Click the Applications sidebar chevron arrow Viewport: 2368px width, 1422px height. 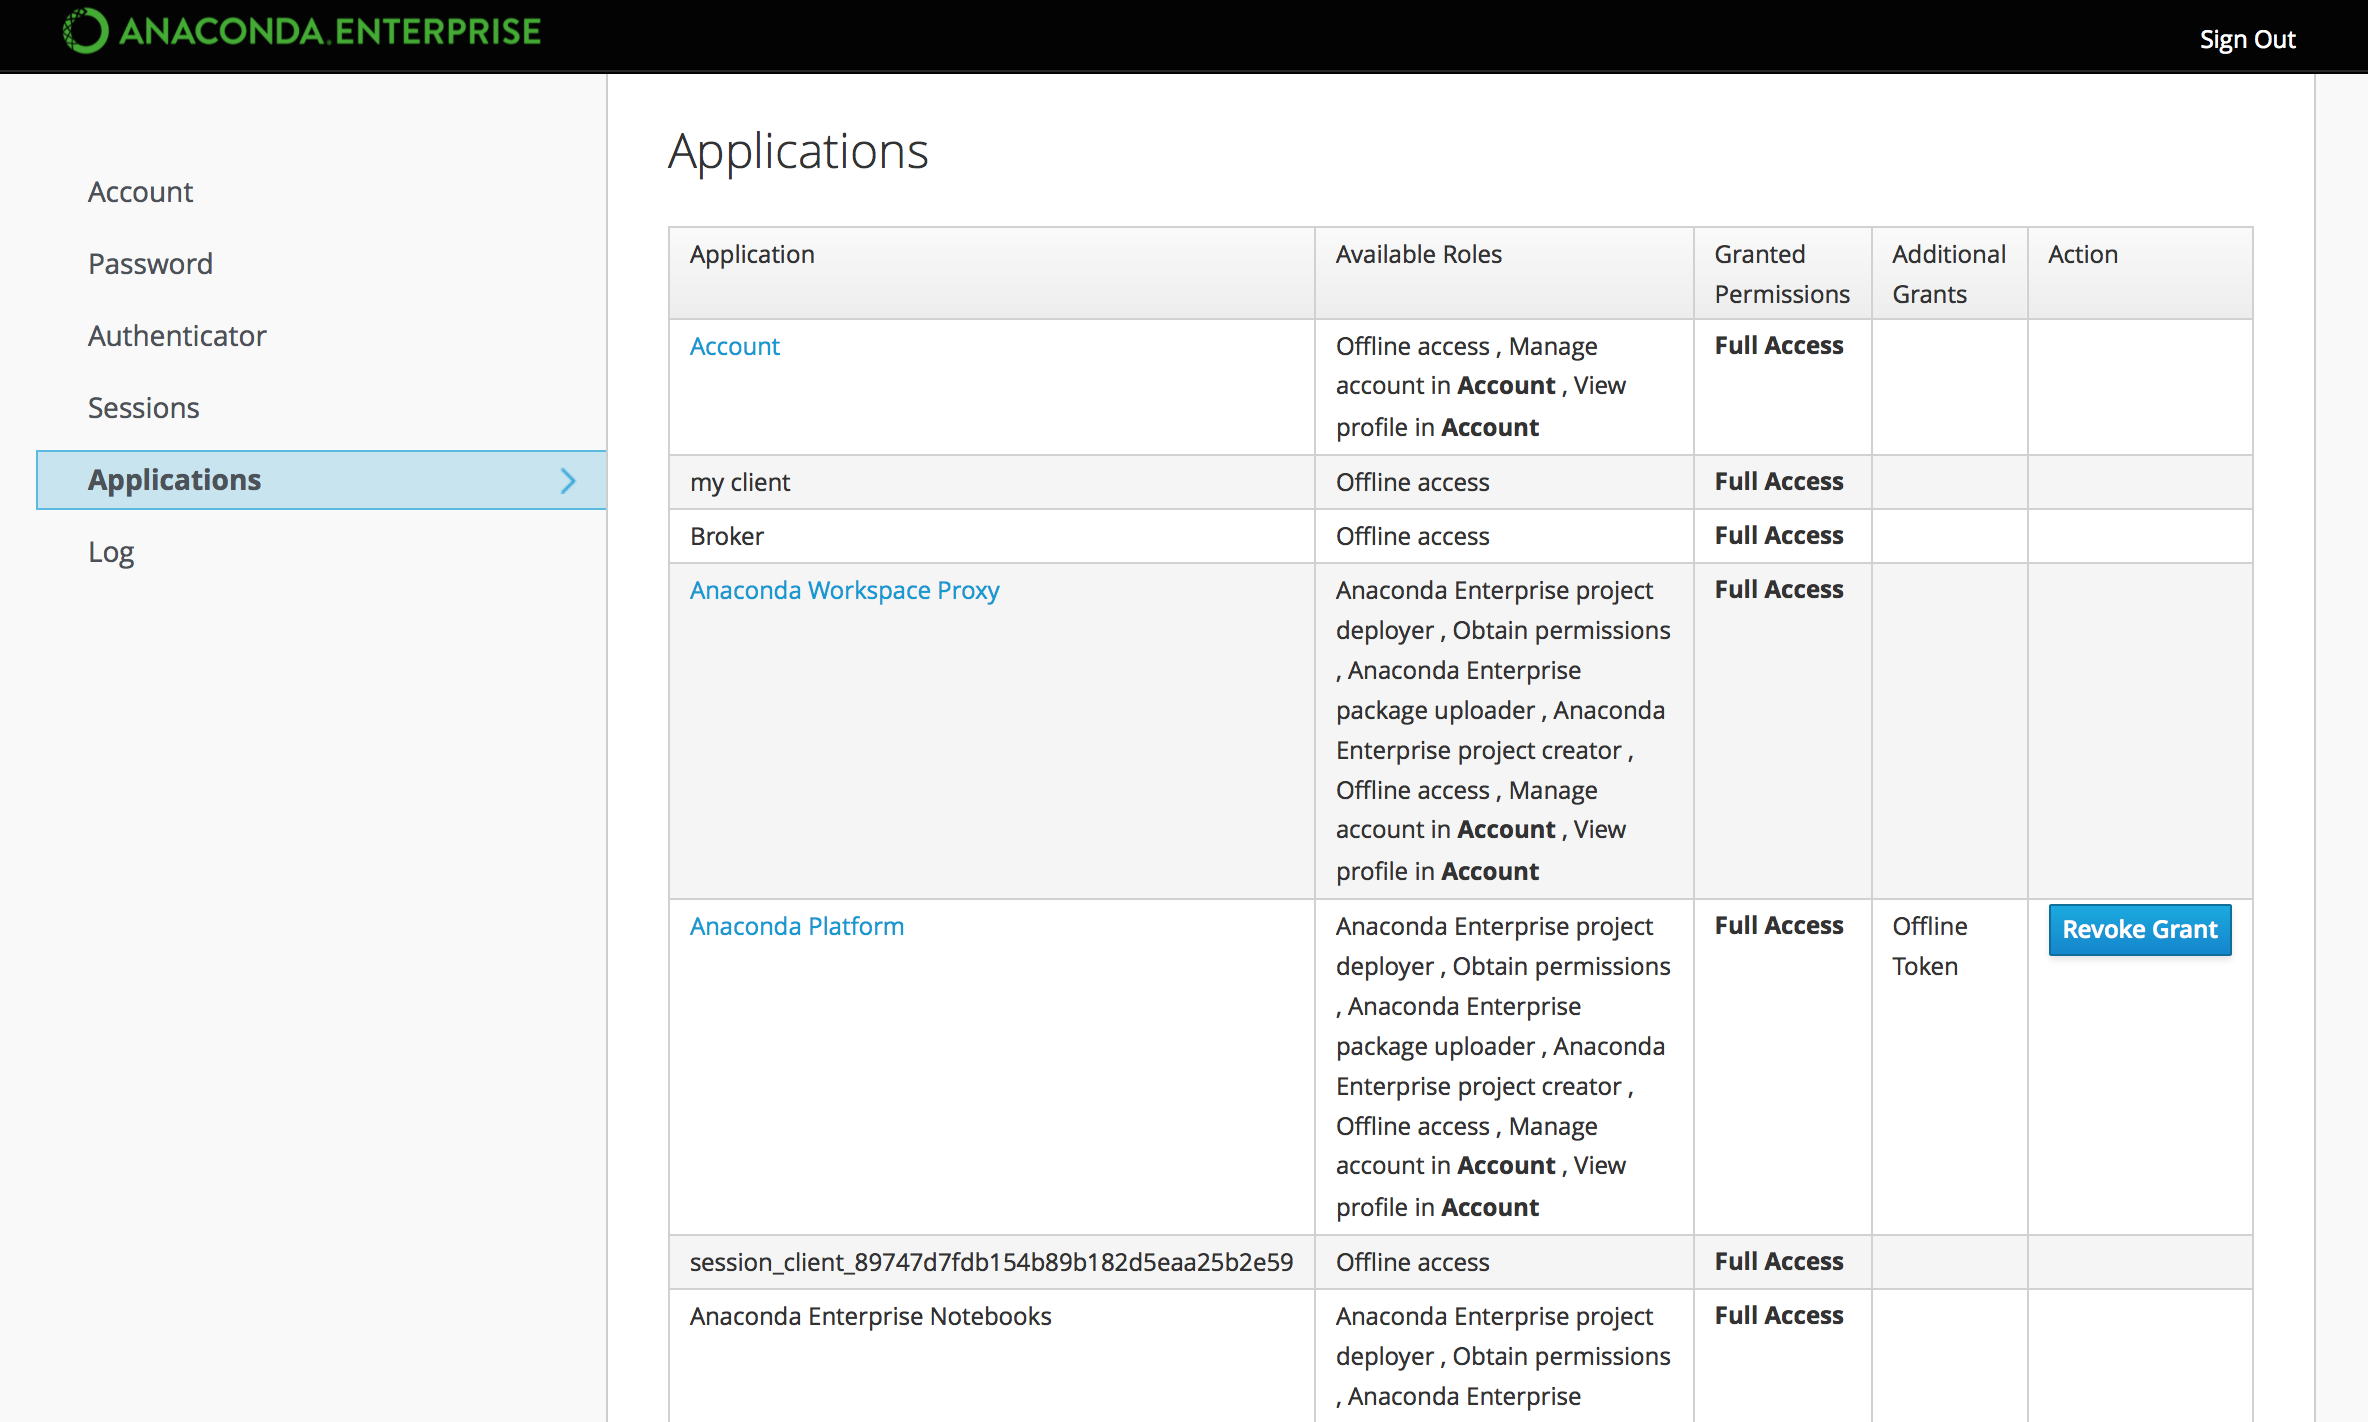click(568, 481)
